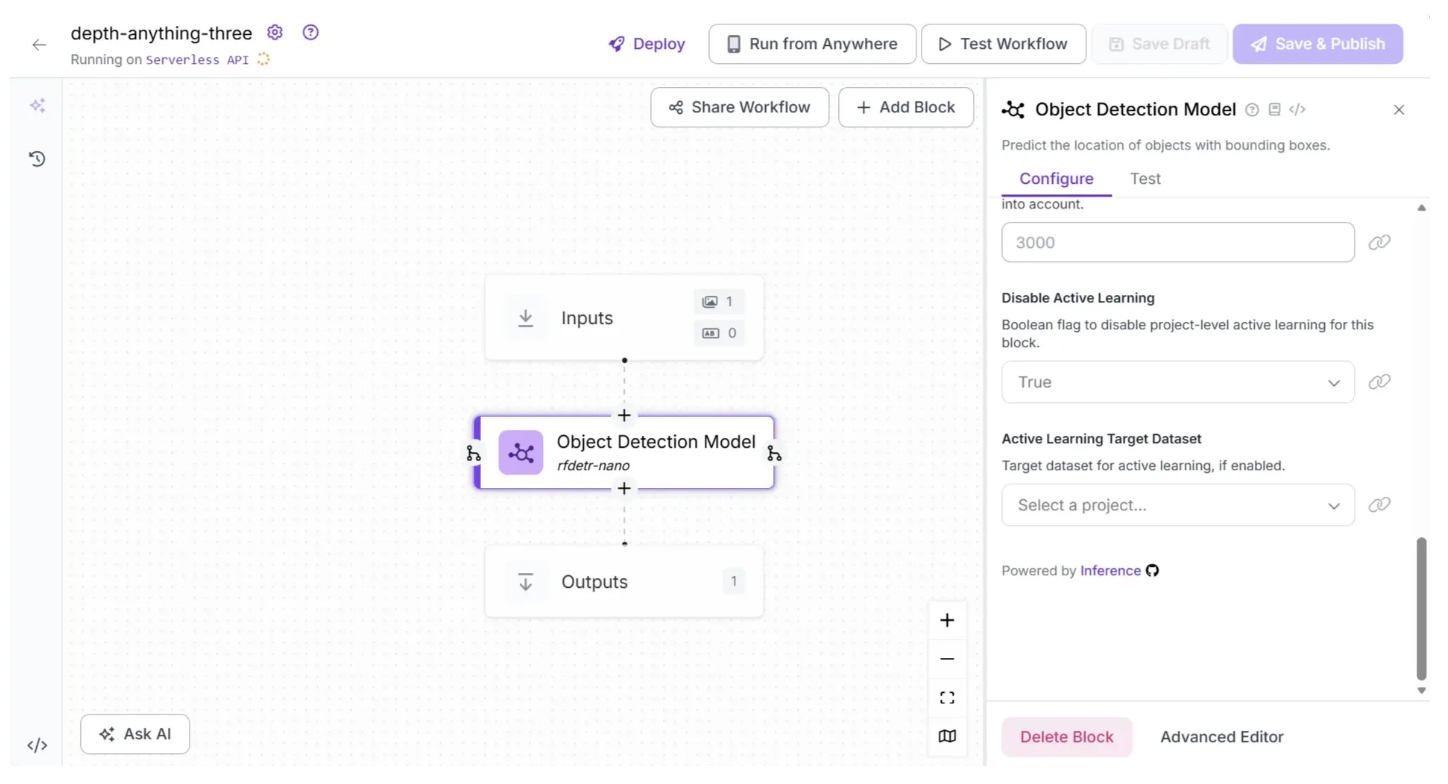This screenshot has width=1448, height=784.
Task: Toggle link icon beside the 3000 field
Action: pyautogui.click(x=1379, y=242)
